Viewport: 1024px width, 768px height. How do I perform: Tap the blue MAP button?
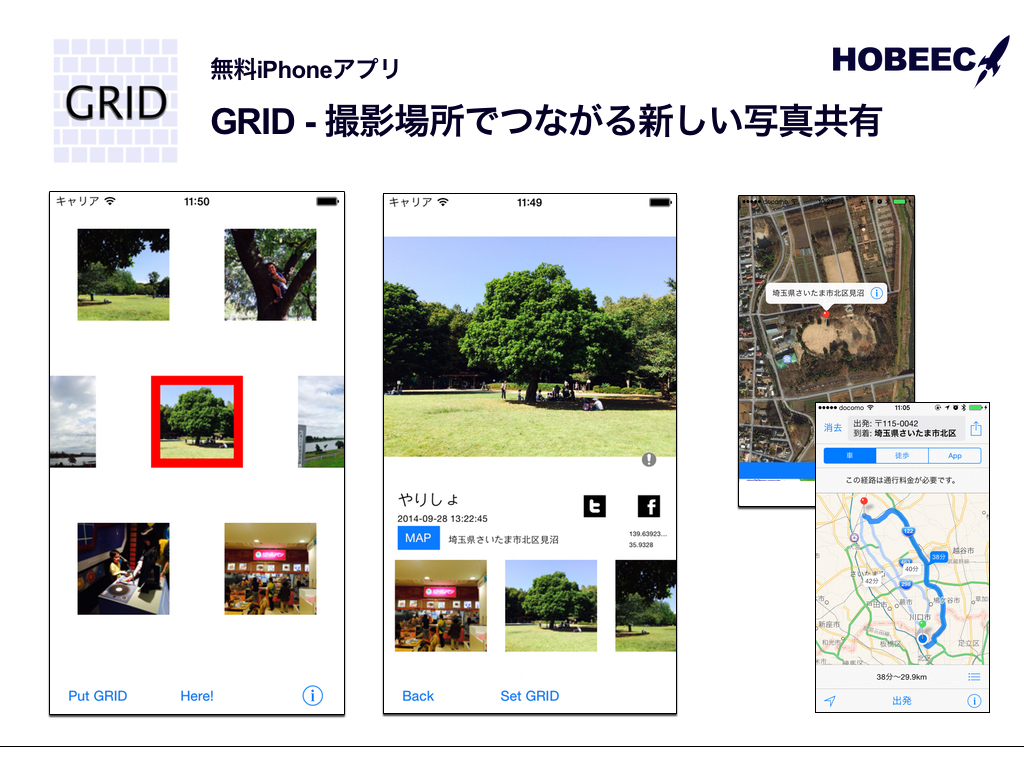pos(418,538)
